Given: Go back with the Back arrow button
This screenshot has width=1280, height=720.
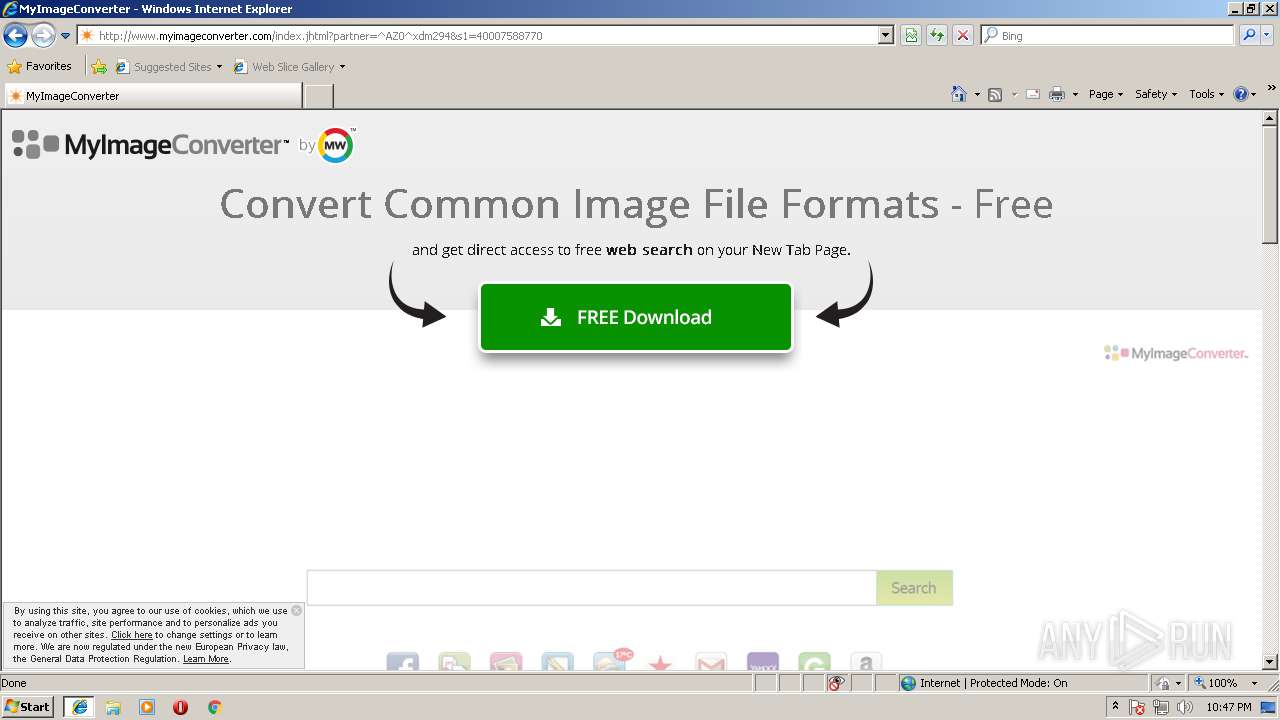Looking at the screenshot, I should pyautogui.click(x=15, y=36).
